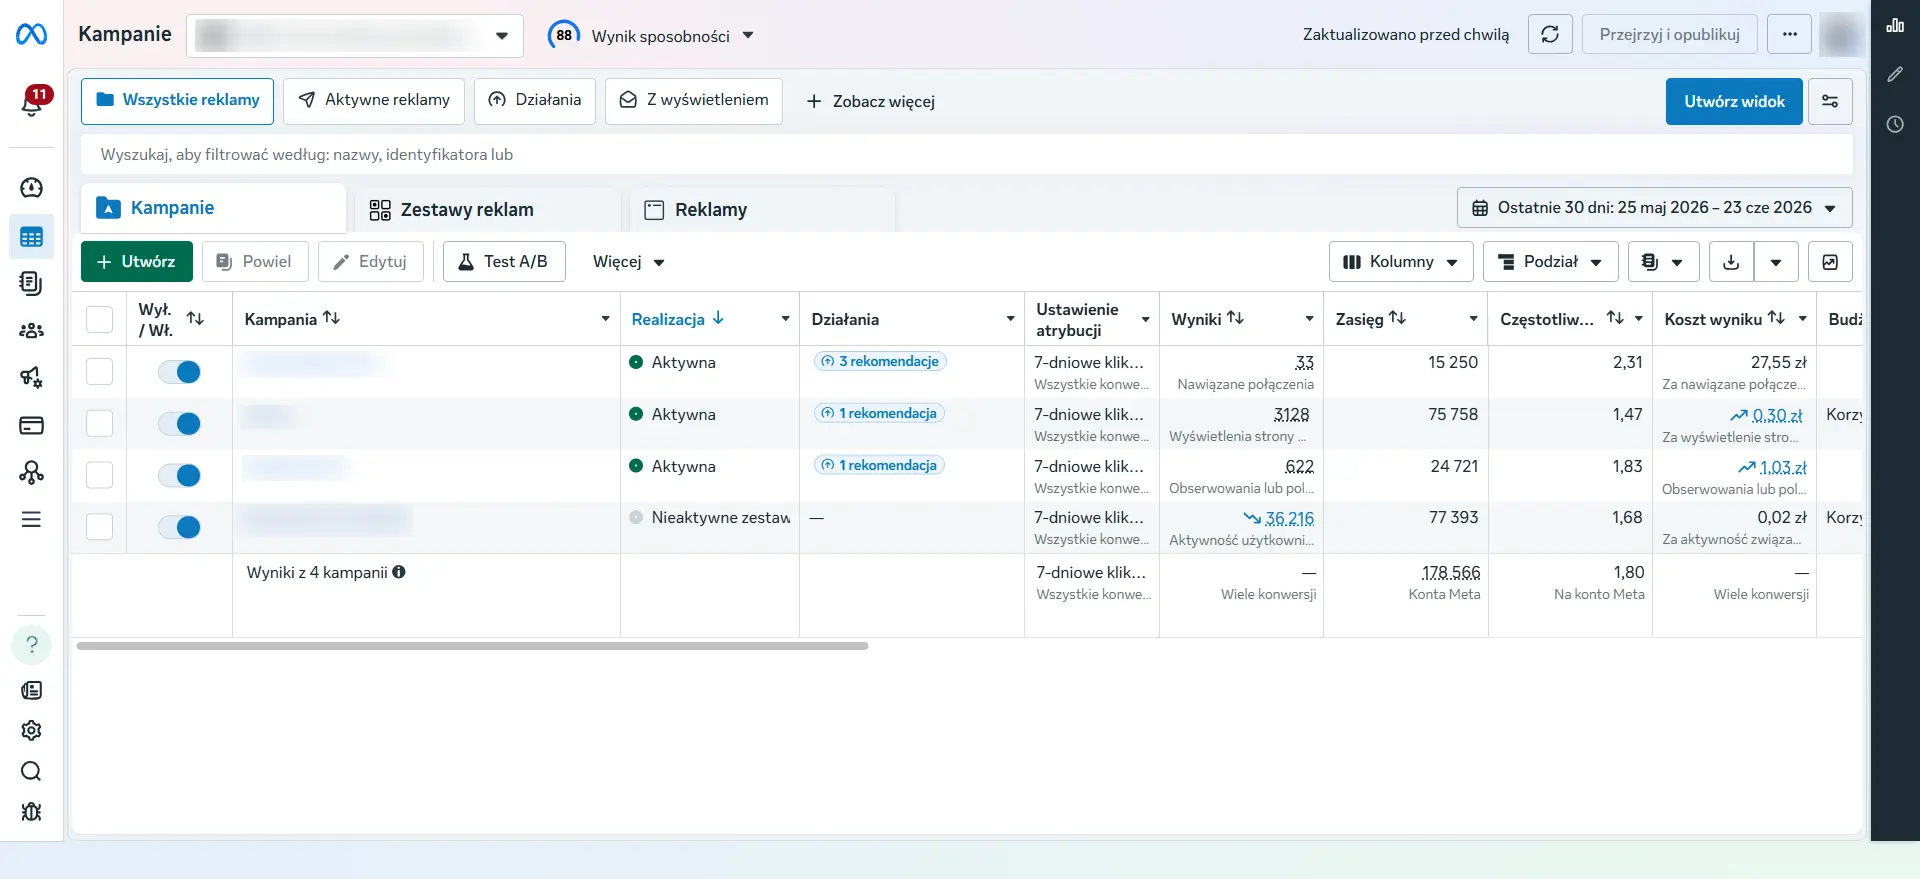
Task: Open settings gear icon in sidebar
Action: pos(31,731)
